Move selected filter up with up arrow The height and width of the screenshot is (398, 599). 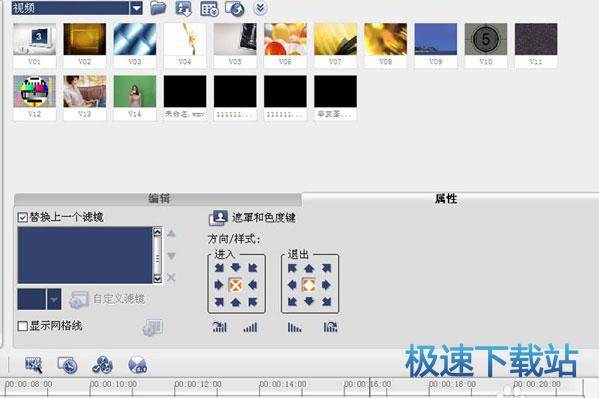(x=172, y=233)
